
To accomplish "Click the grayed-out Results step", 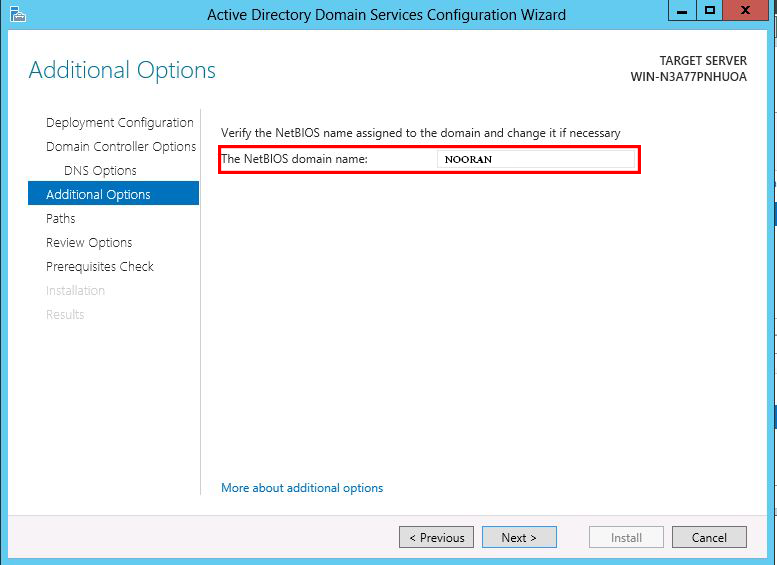I will tap(65, 314).
